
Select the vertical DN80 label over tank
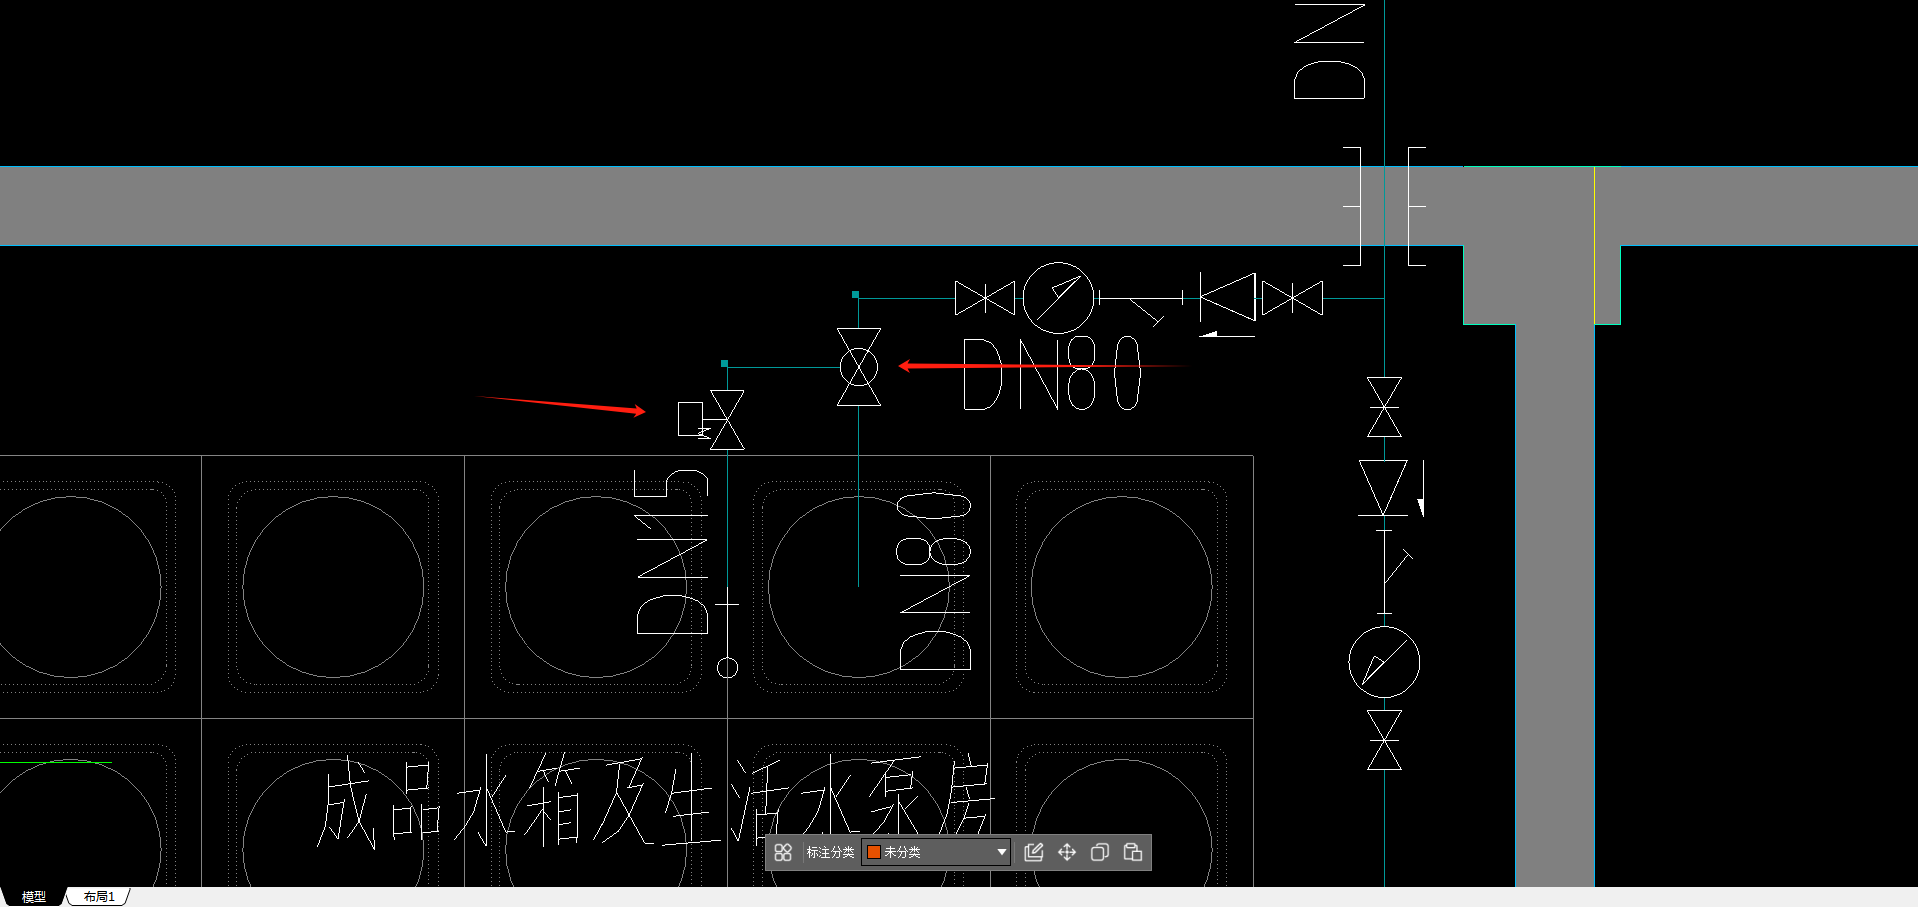pyautogui.click(x=935, y=581)
